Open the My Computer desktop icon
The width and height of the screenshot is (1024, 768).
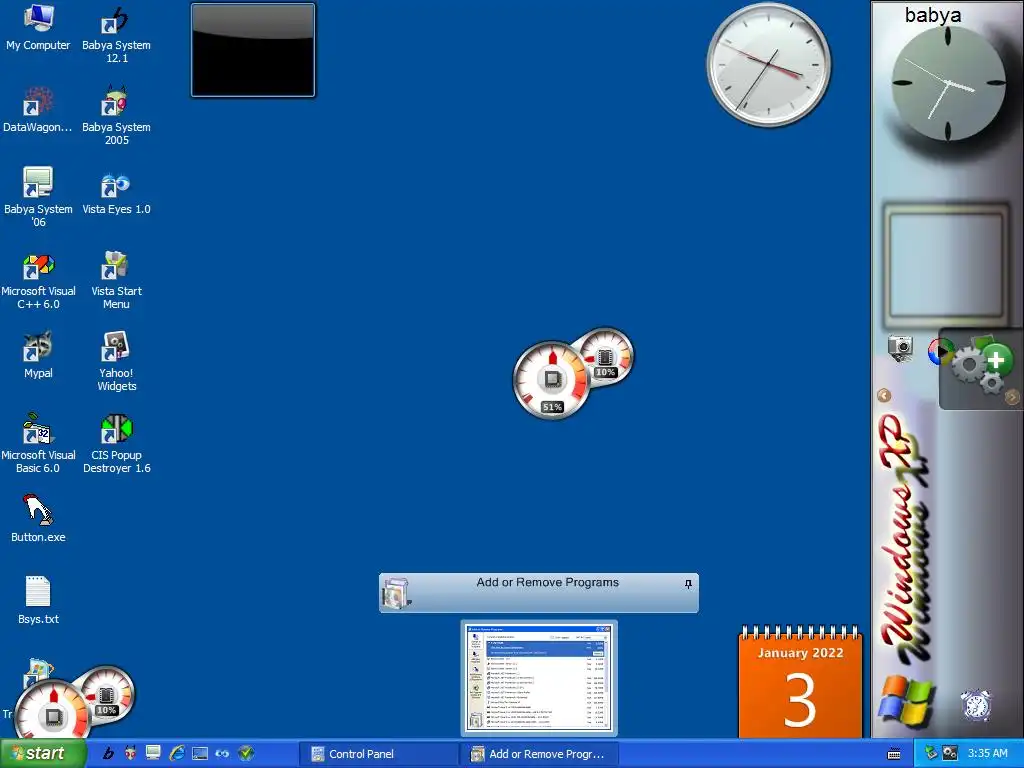38,27
